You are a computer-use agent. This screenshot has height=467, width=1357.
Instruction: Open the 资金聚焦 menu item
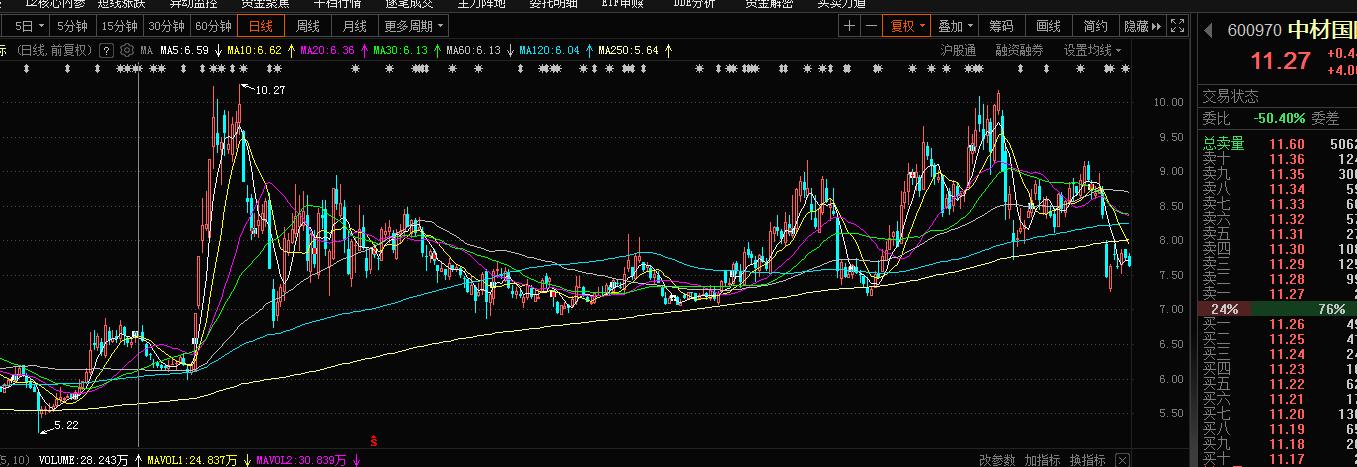(265, 4)
